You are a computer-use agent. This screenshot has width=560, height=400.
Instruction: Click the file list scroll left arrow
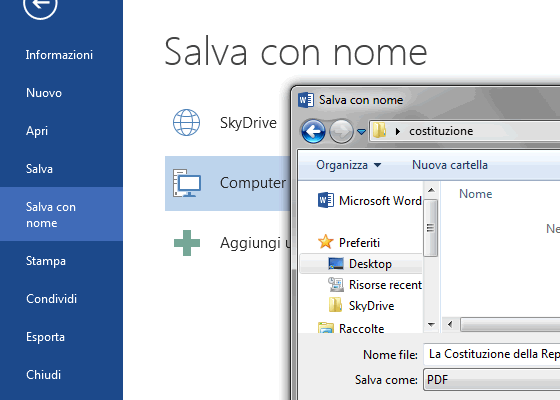[450, 325]
